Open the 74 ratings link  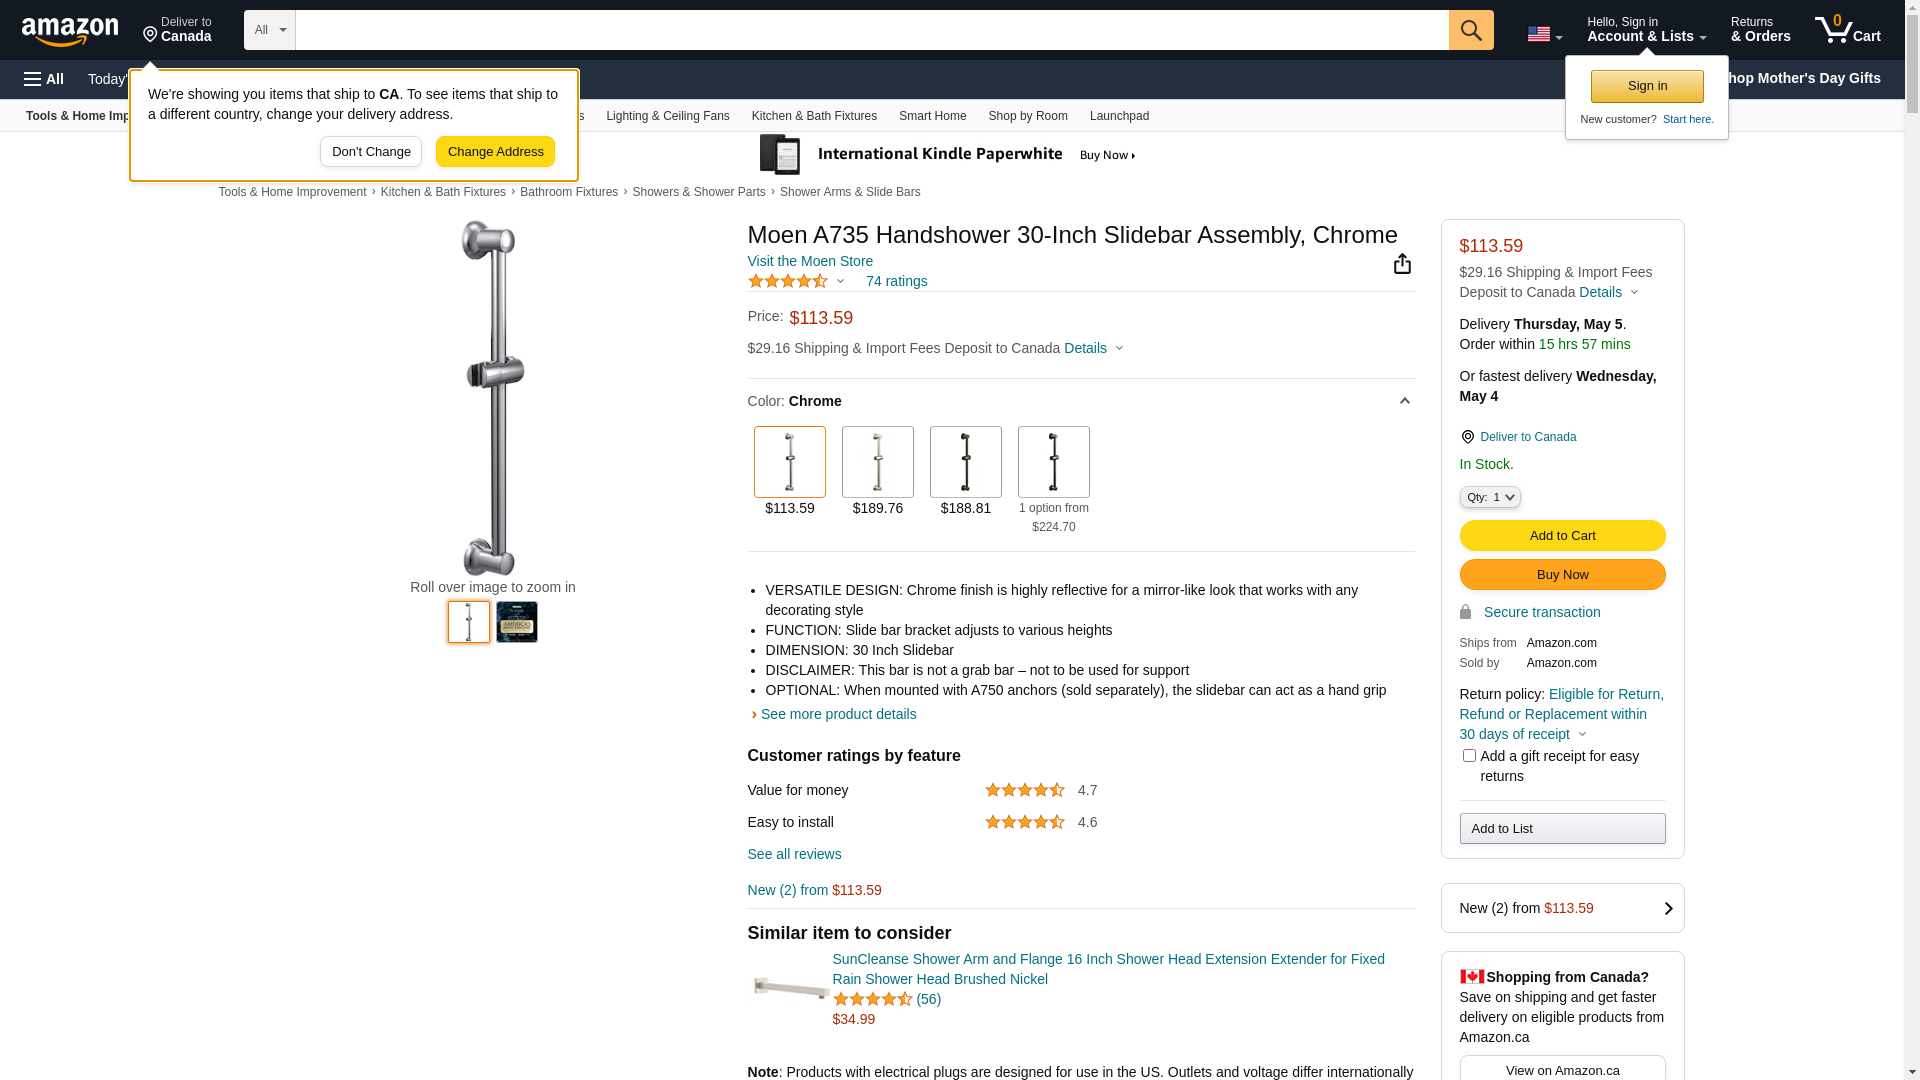tap(896, 282)
